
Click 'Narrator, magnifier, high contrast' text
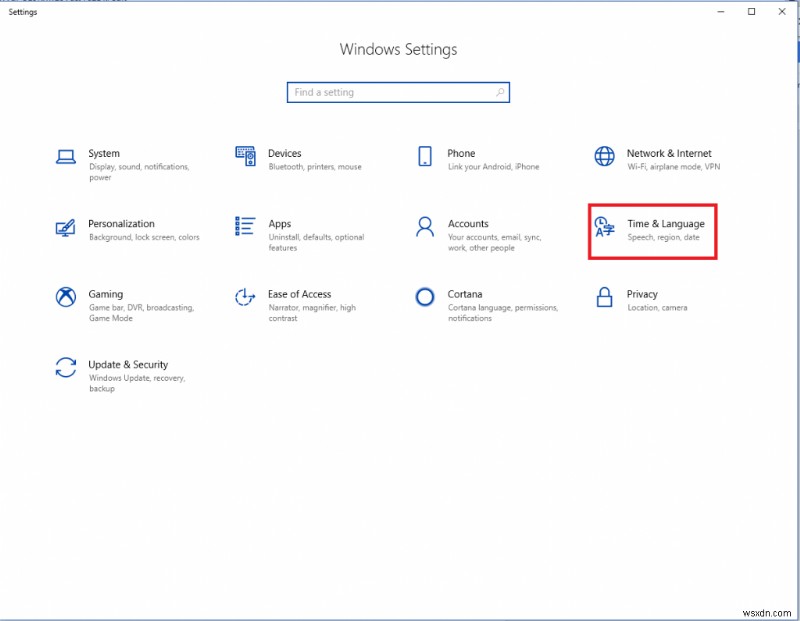coord(312,313)
